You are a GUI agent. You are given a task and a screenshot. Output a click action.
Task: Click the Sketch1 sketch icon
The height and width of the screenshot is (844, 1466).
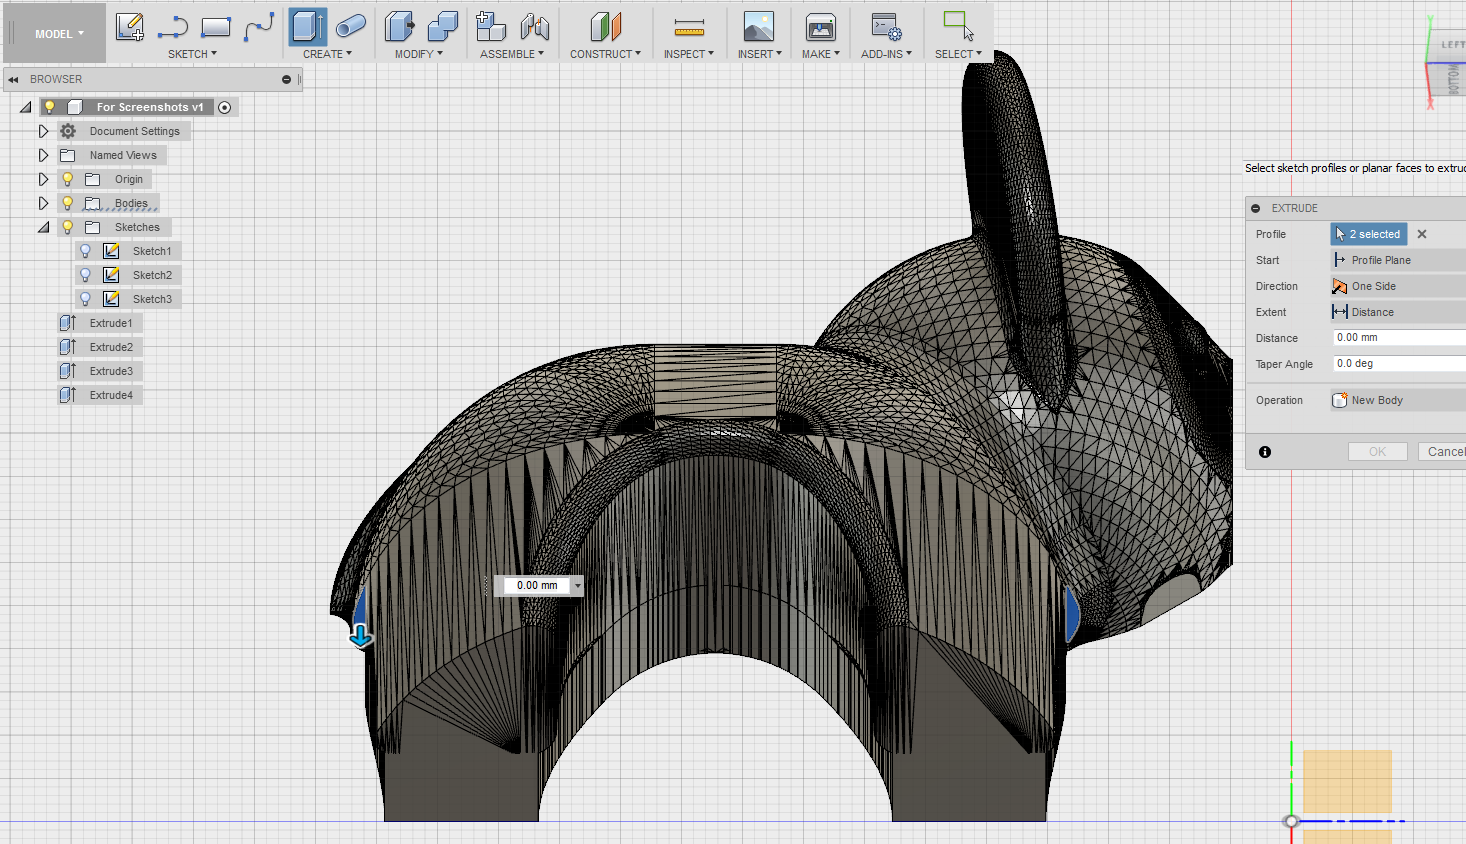(x=112, y=251)
